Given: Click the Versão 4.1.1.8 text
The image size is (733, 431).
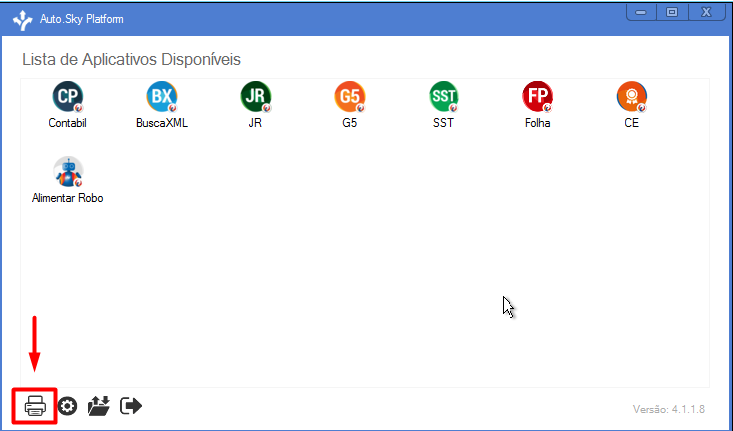Looking at the screenshot, I should [668, 409].
